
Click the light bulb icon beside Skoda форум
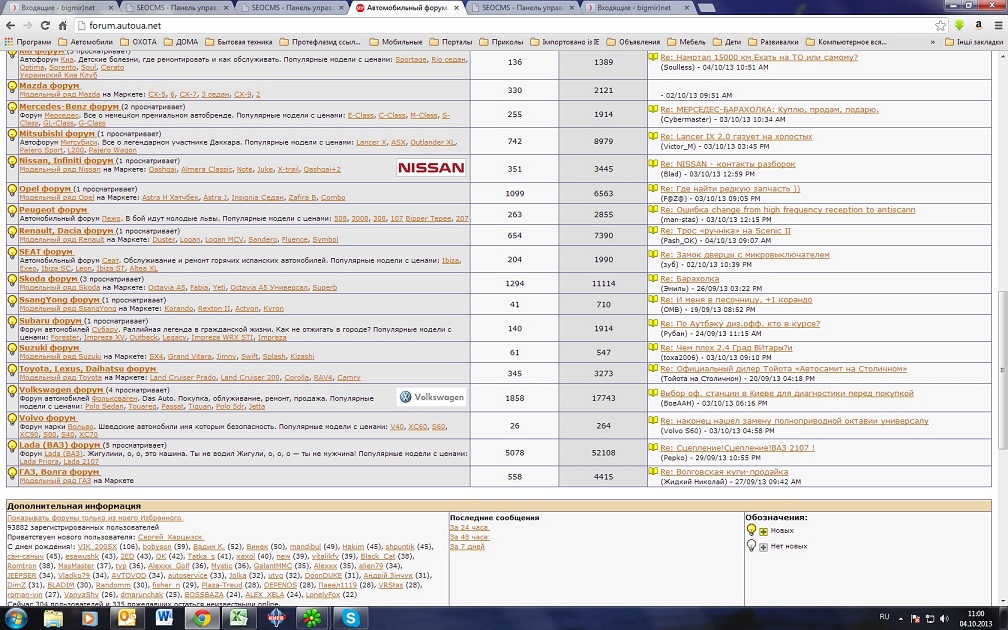[12, 283]
